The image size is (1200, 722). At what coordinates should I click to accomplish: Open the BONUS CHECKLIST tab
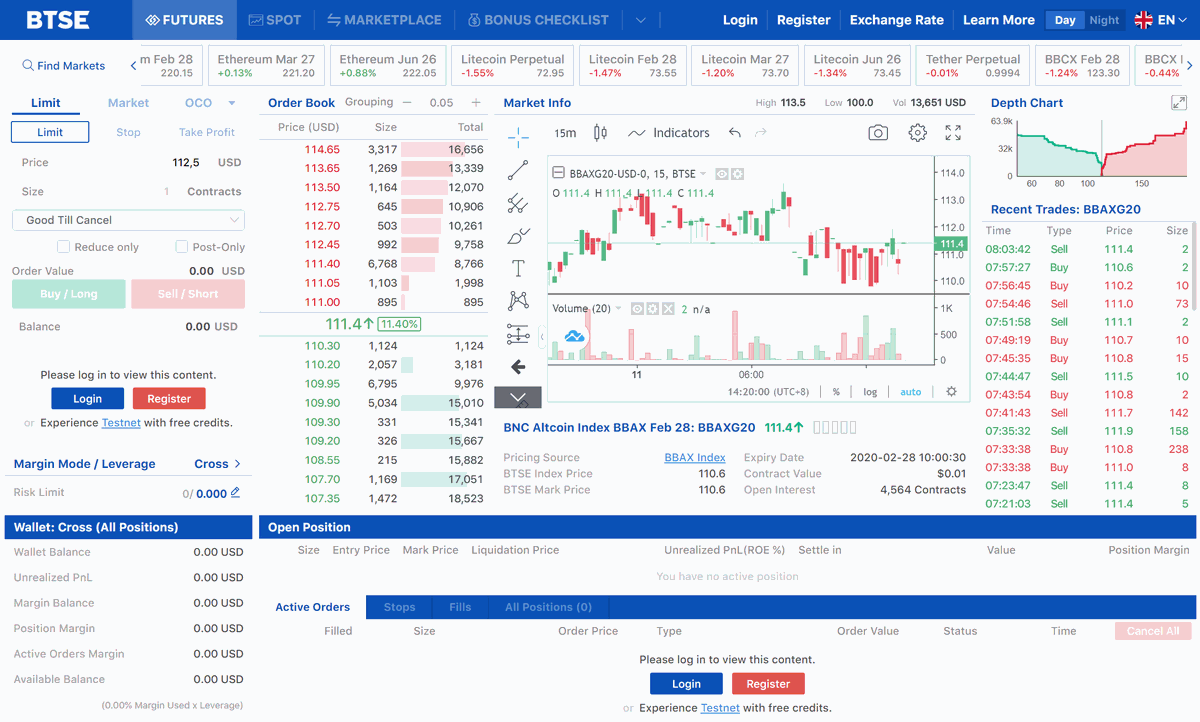tap(538, 20)
